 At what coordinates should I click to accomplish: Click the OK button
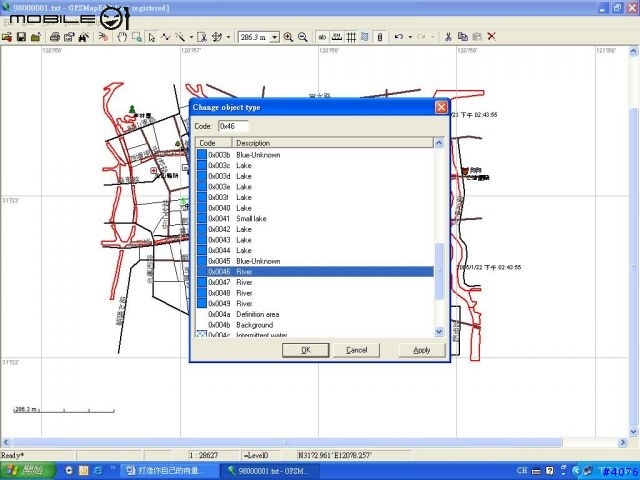coord(305,350)
